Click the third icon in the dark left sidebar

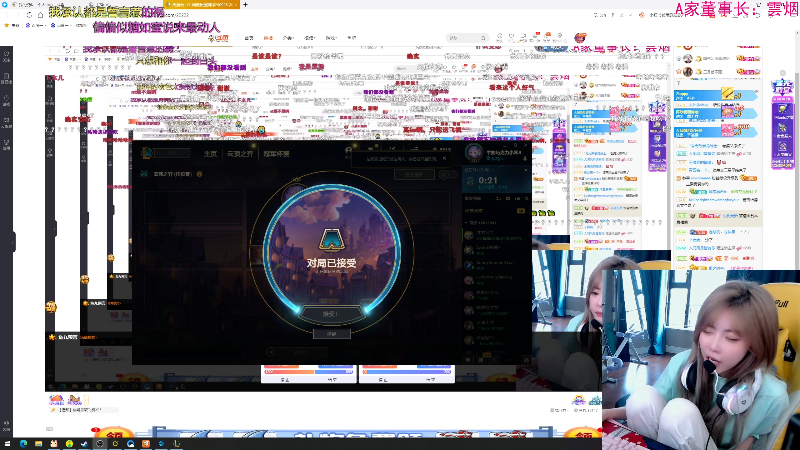pos(7,100)
